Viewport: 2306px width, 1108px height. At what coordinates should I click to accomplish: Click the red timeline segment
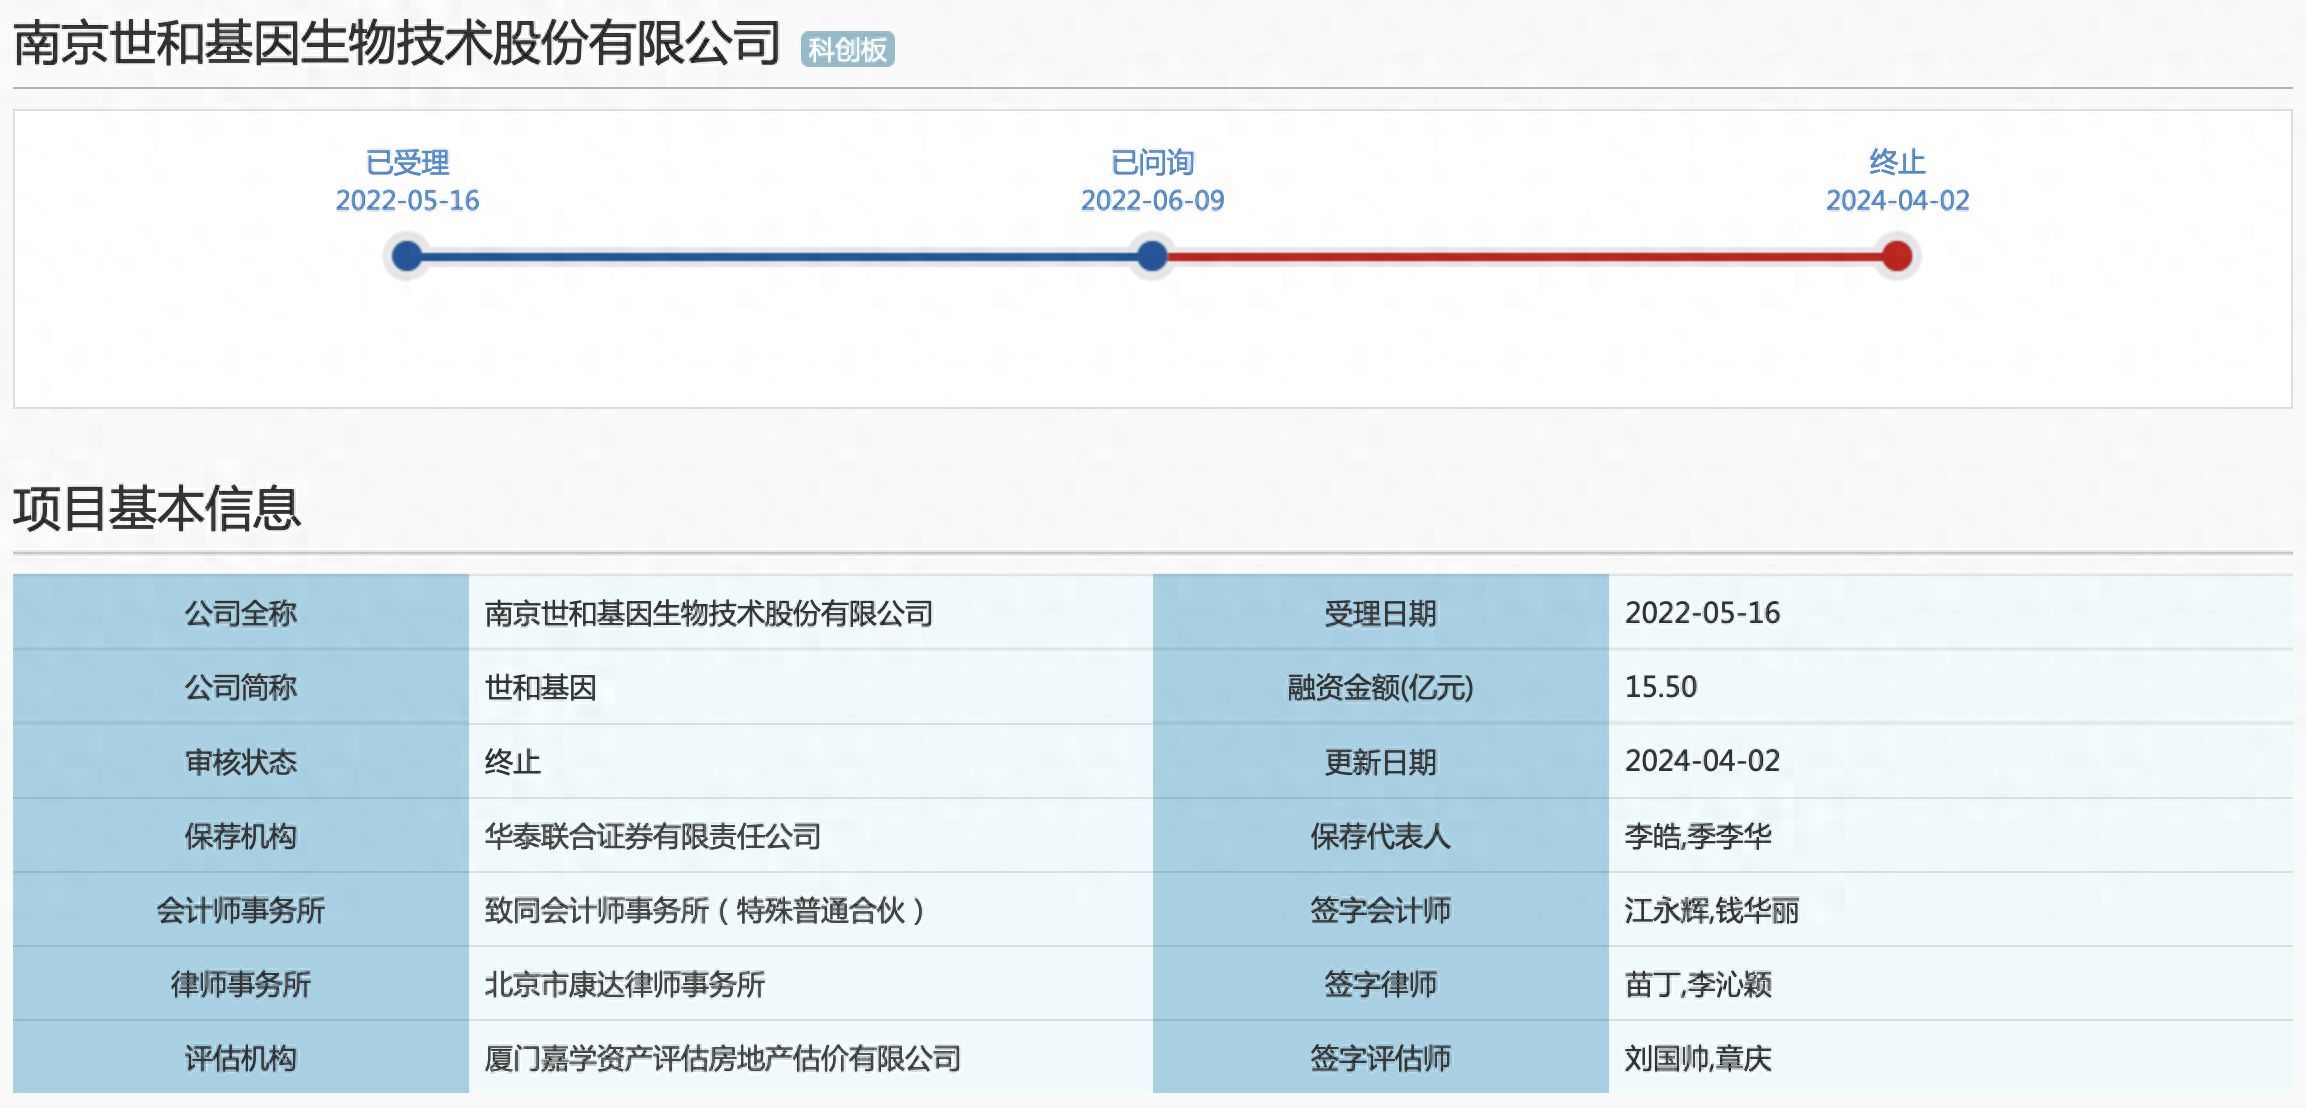click(x=1524, y=257)
